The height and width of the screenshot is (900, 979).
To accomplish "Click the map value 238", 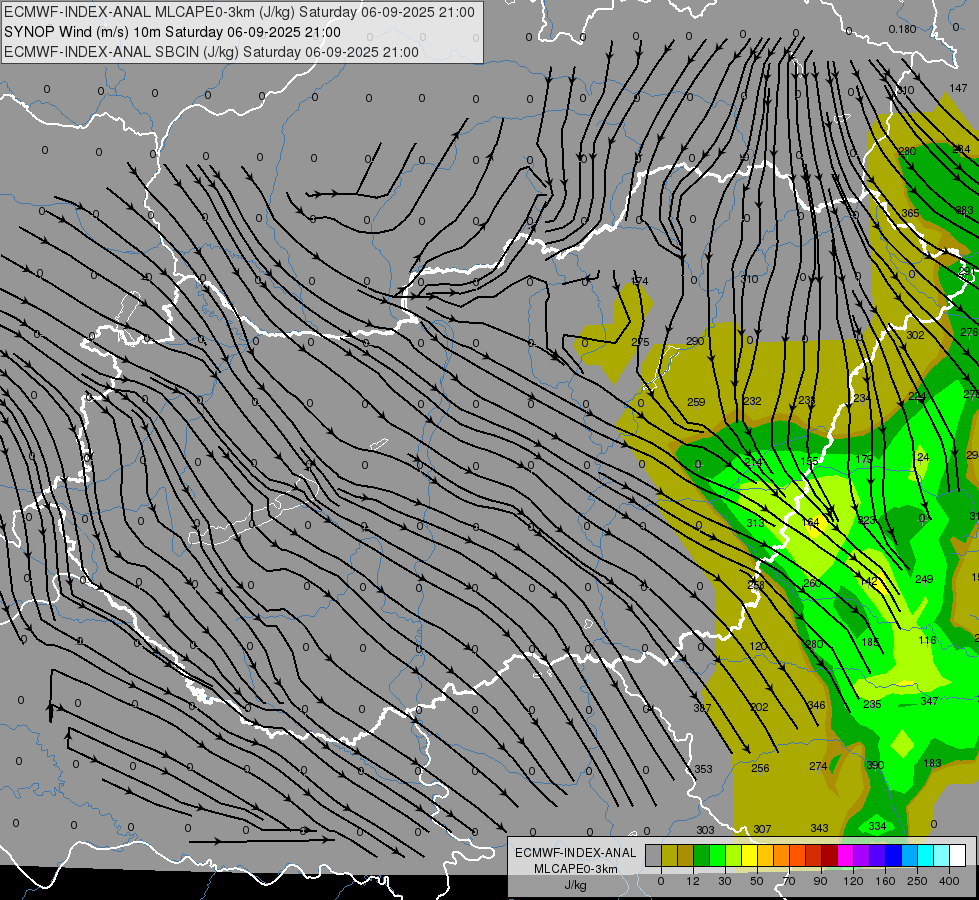I will (807, 400).
